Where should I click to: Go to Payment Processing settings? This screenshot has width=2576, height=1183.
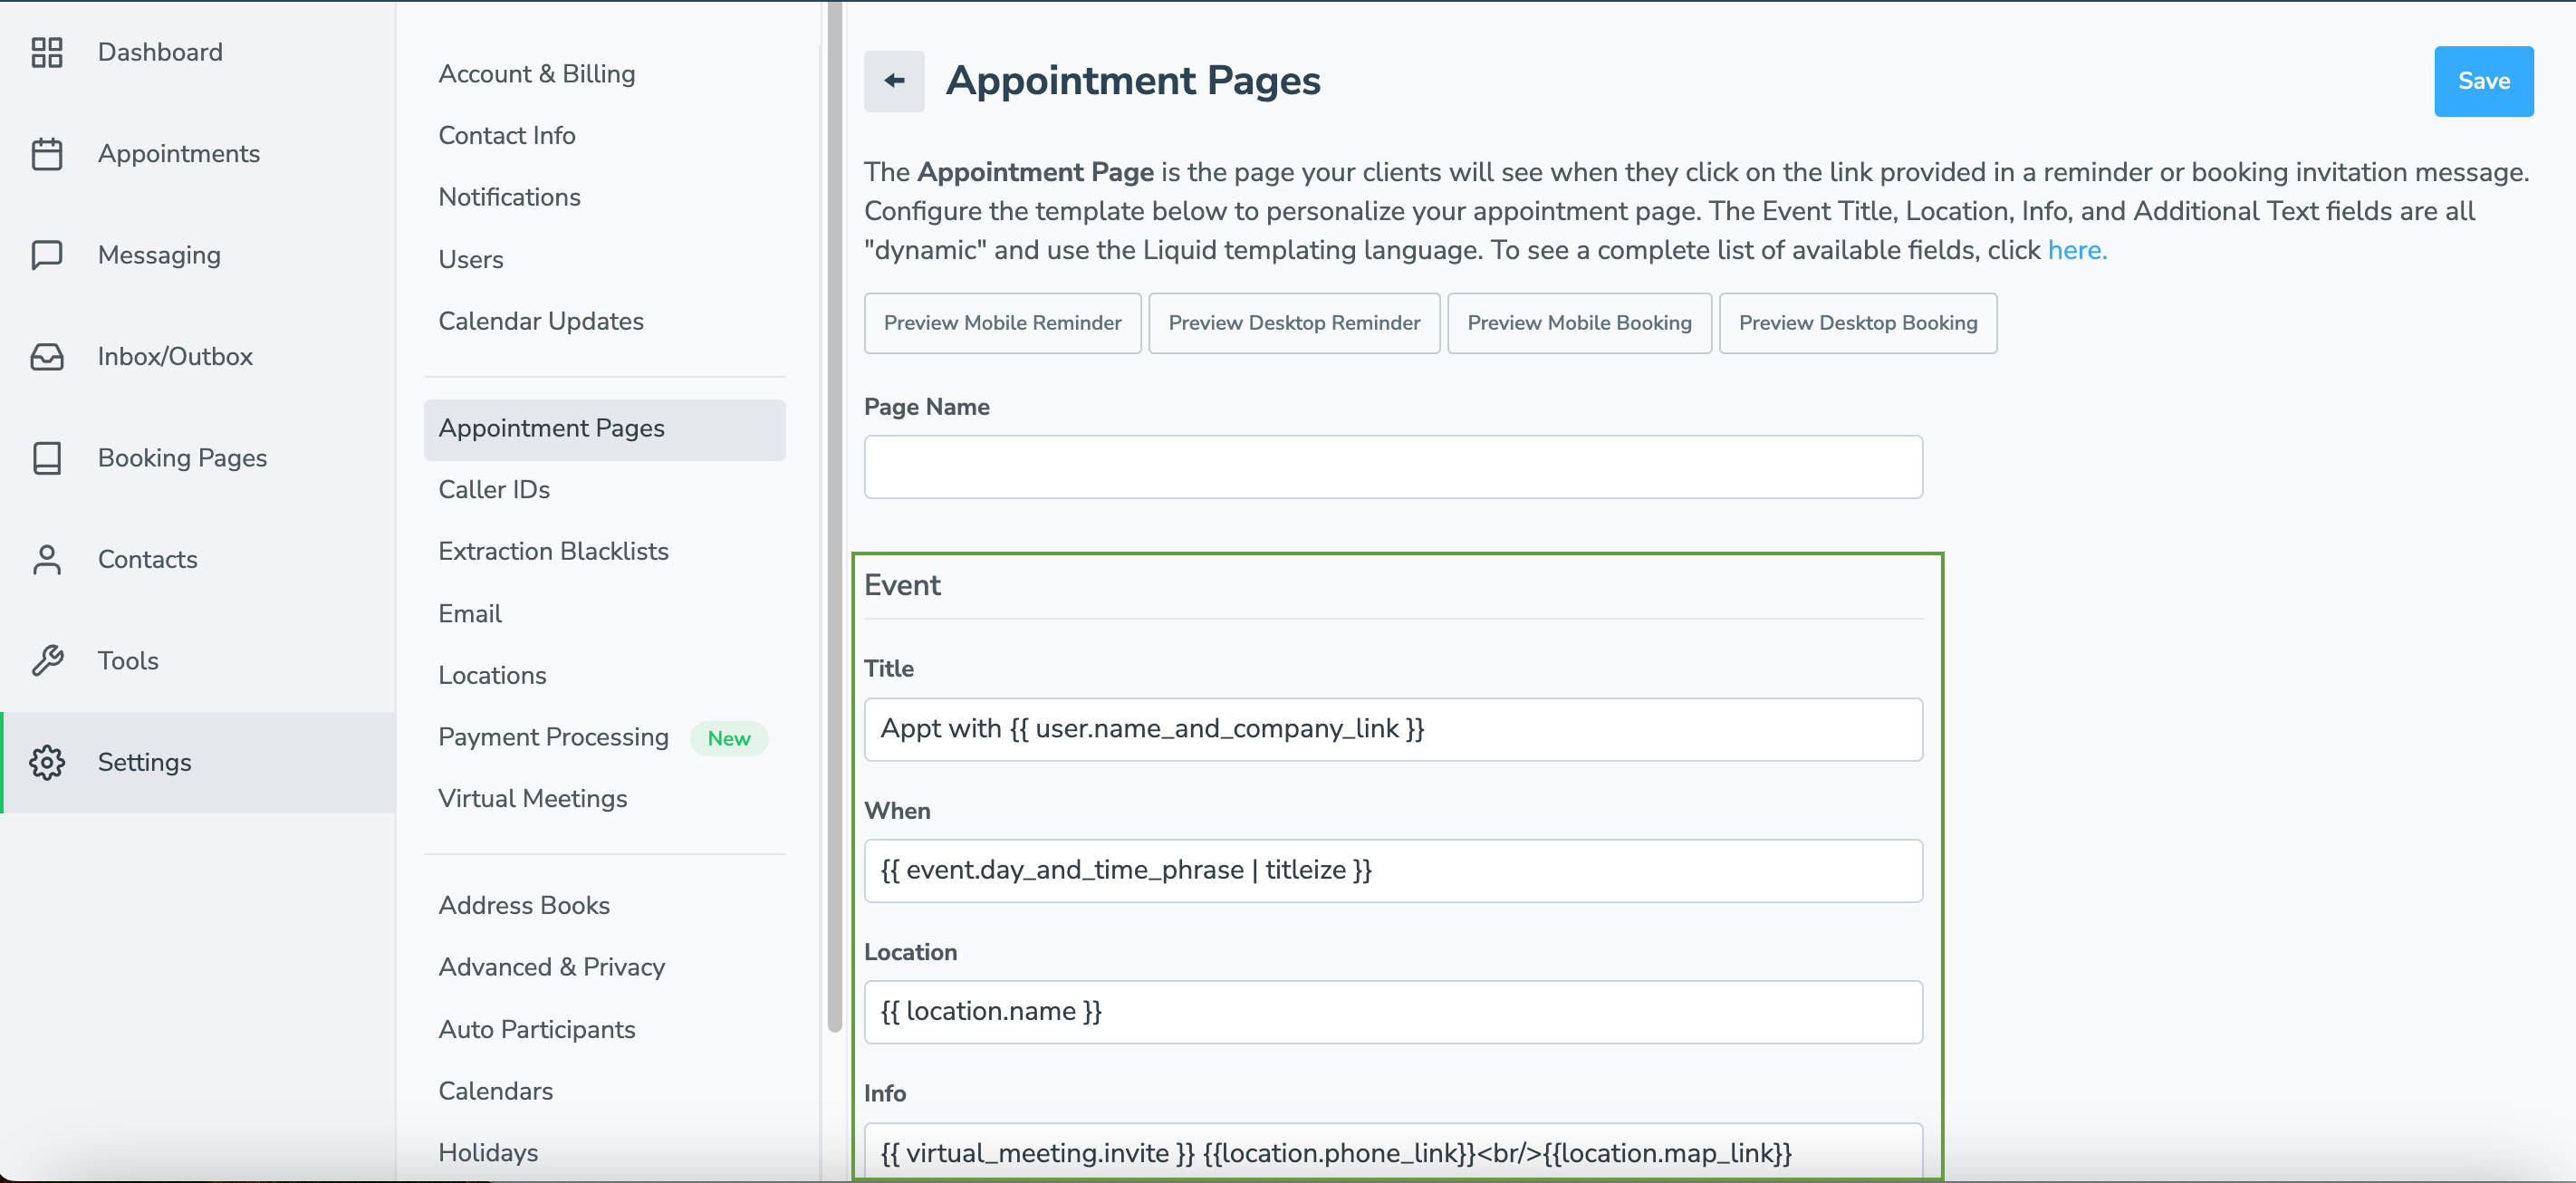pos(553,737)
